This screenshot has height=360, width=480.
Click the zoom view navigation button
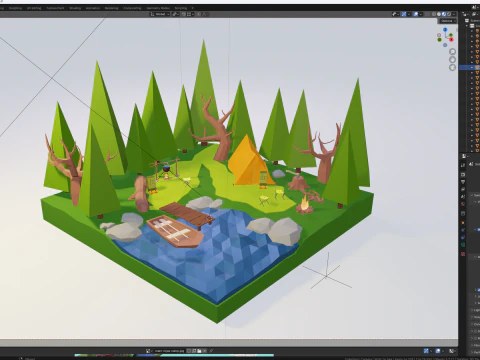click(x=452, y=51)
